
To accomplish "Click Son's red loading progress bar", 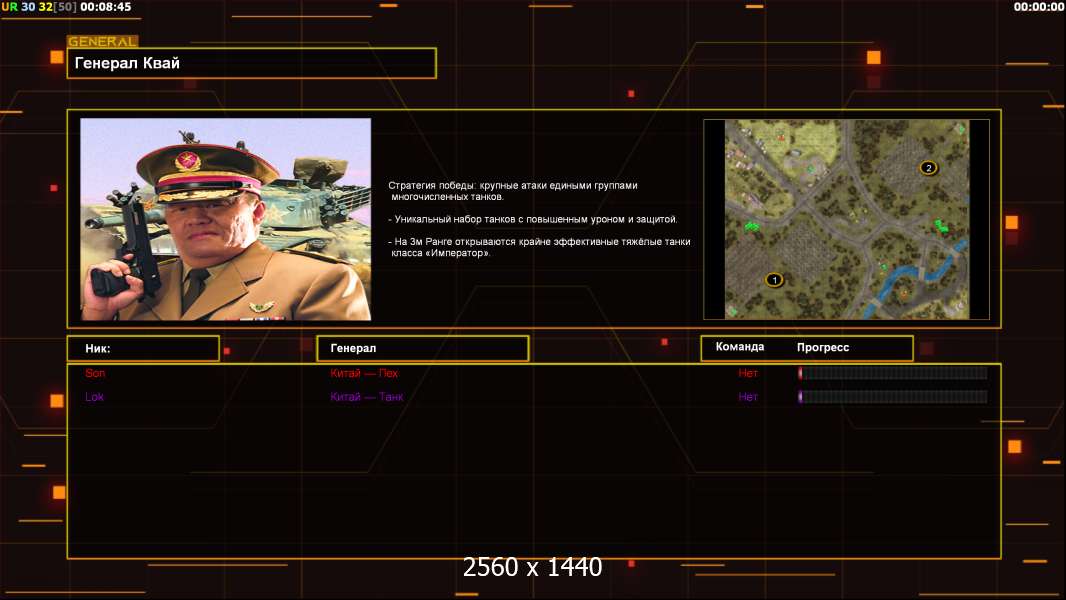I will [892, 373].
